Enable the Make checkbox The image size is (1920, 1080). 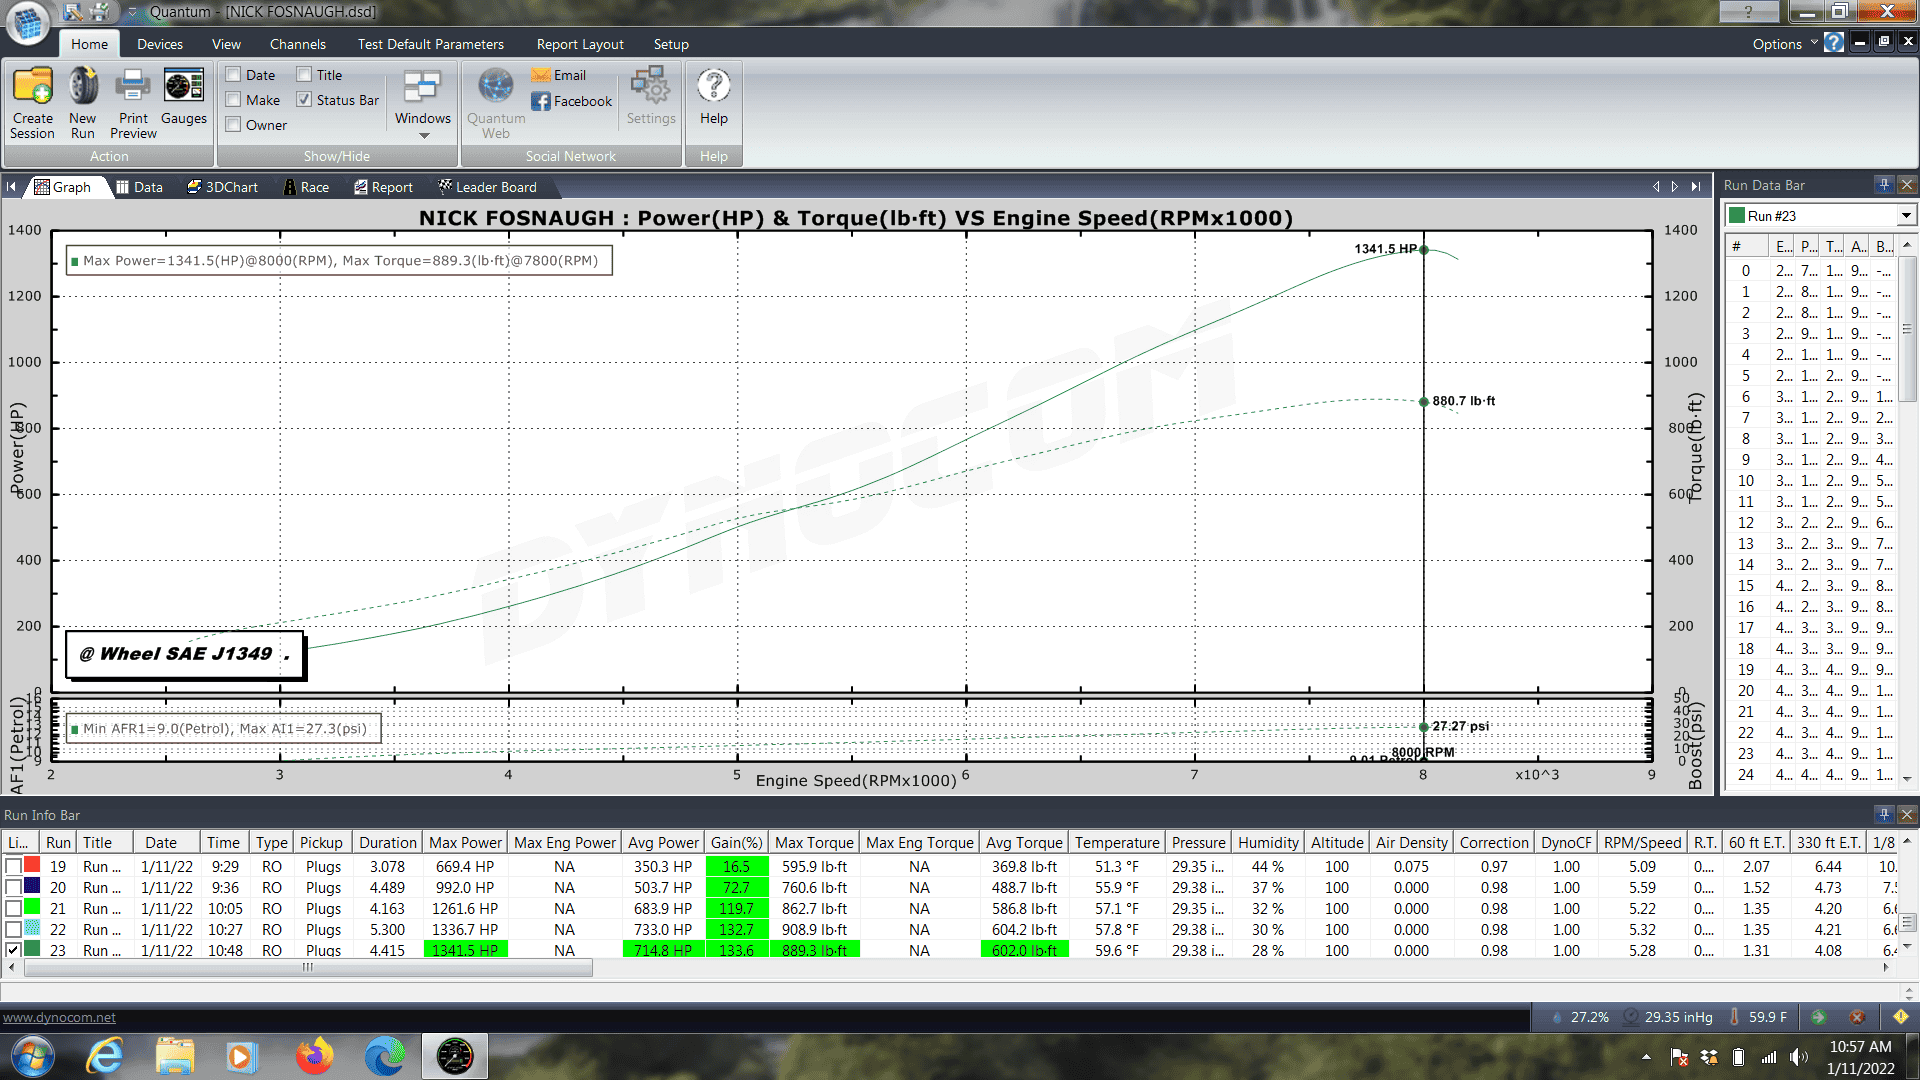point(233,100)
